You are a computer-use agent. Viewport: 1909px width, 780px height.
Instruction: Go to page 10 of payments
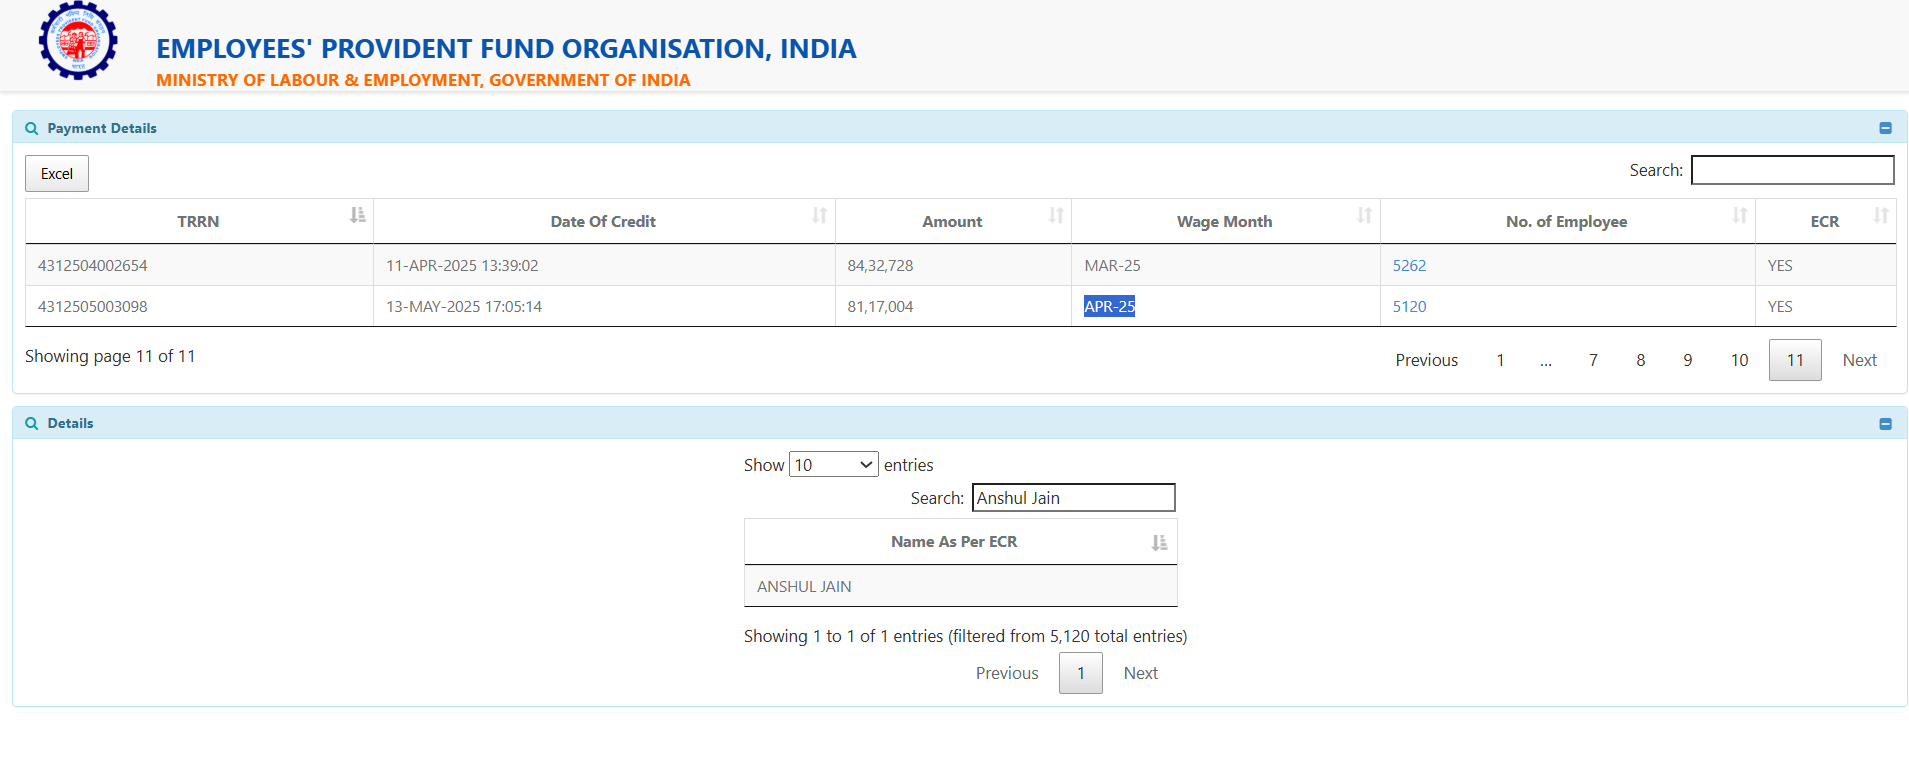(1739, 360)
